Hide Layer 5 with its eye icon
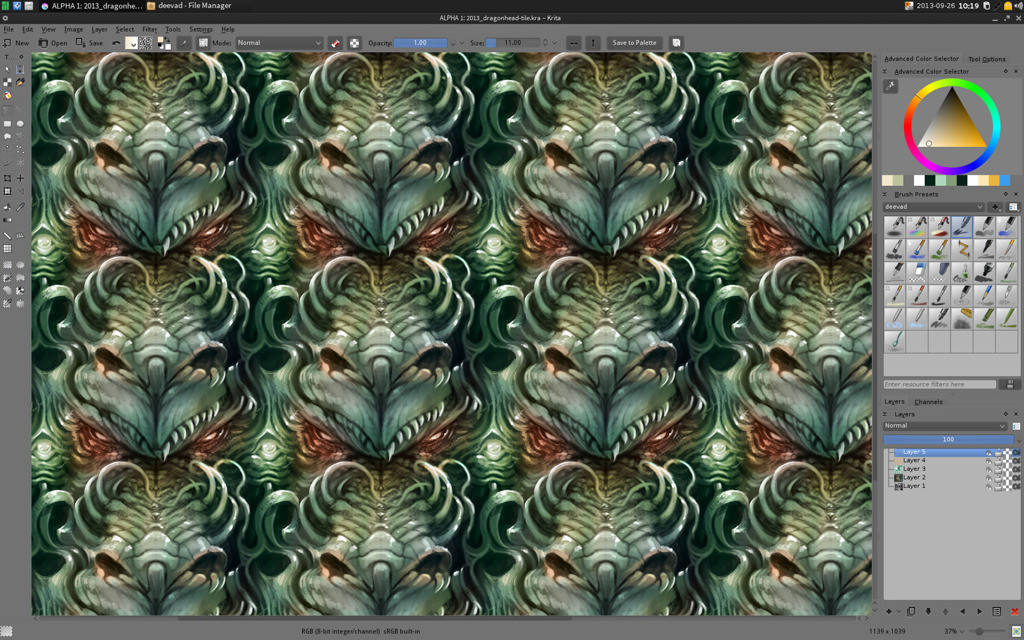The image size is (1024, 640). 988,452
